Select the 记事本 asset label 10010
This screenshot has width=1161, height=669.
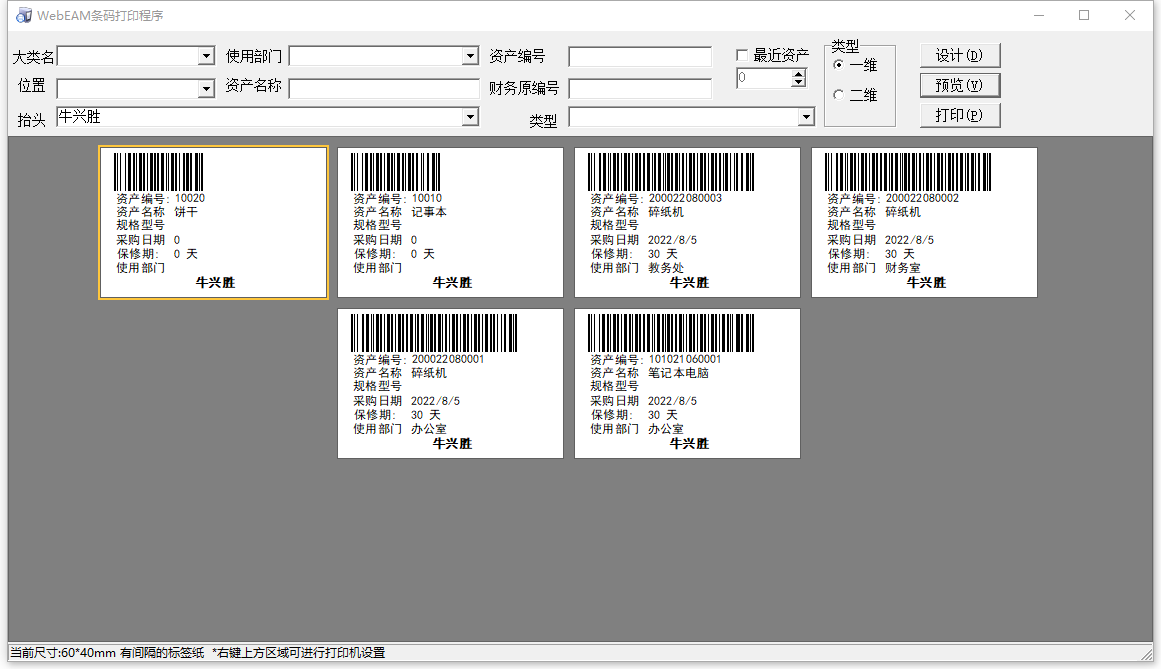pyautogui.click(x=450, y=222)
